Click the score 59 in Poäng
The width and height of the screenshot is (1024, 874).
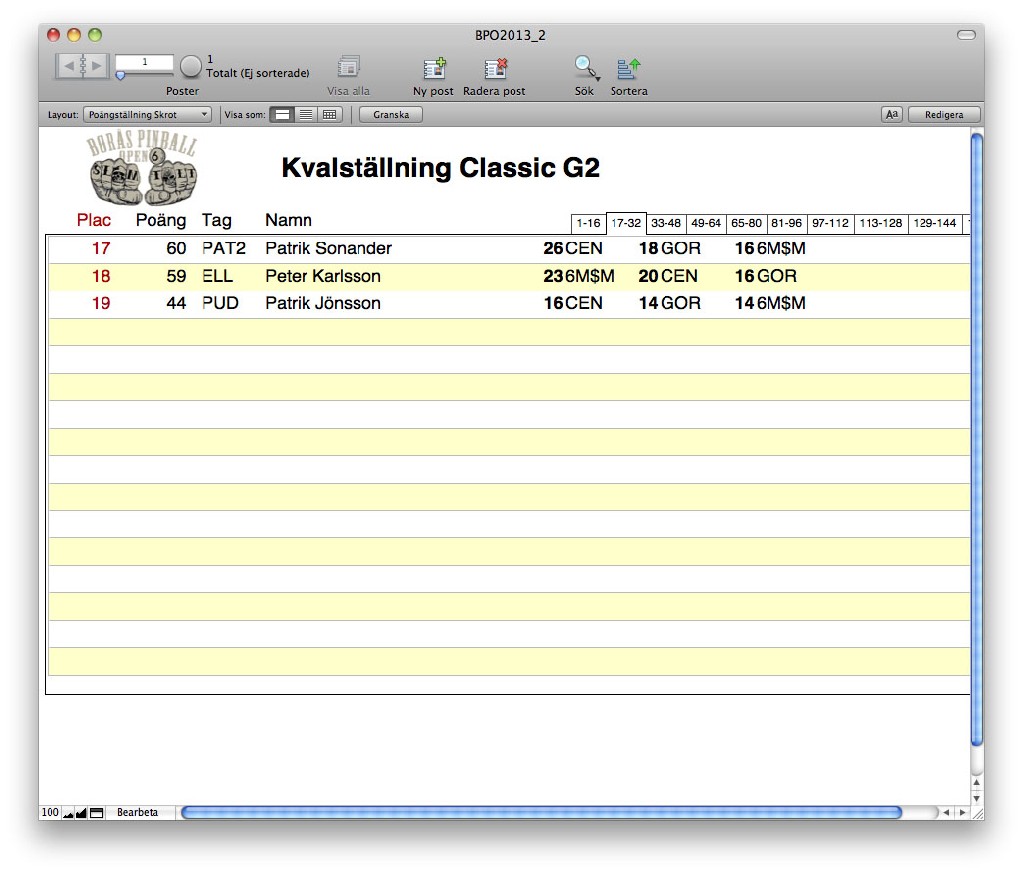tap(176, 276)
